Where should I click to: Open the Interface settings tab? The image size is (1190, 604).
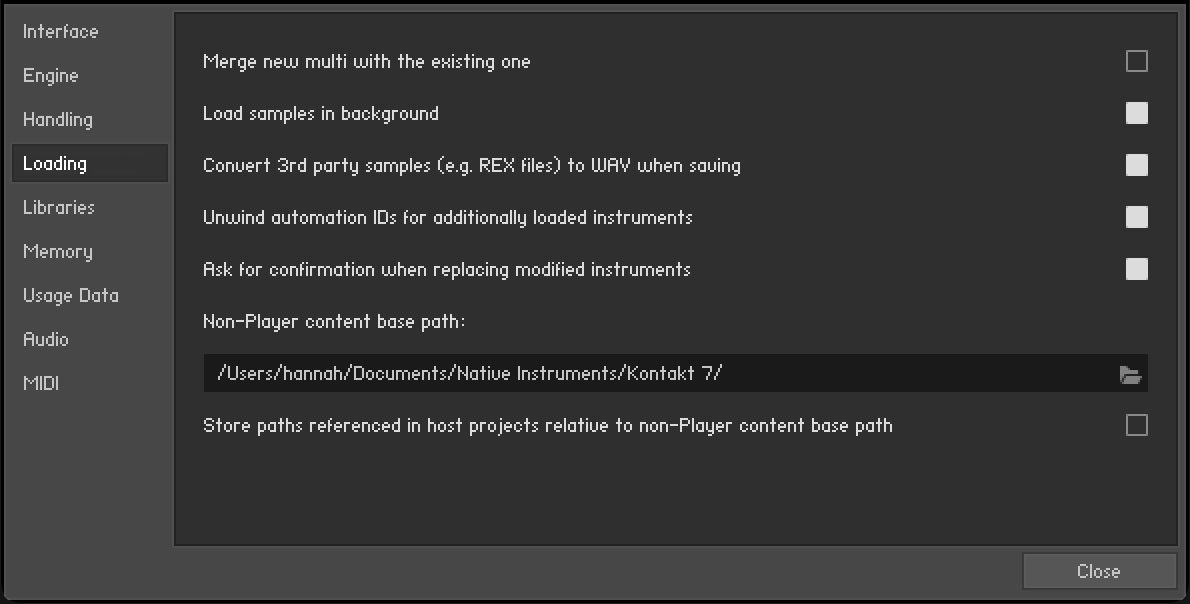[x=61, y=32]
